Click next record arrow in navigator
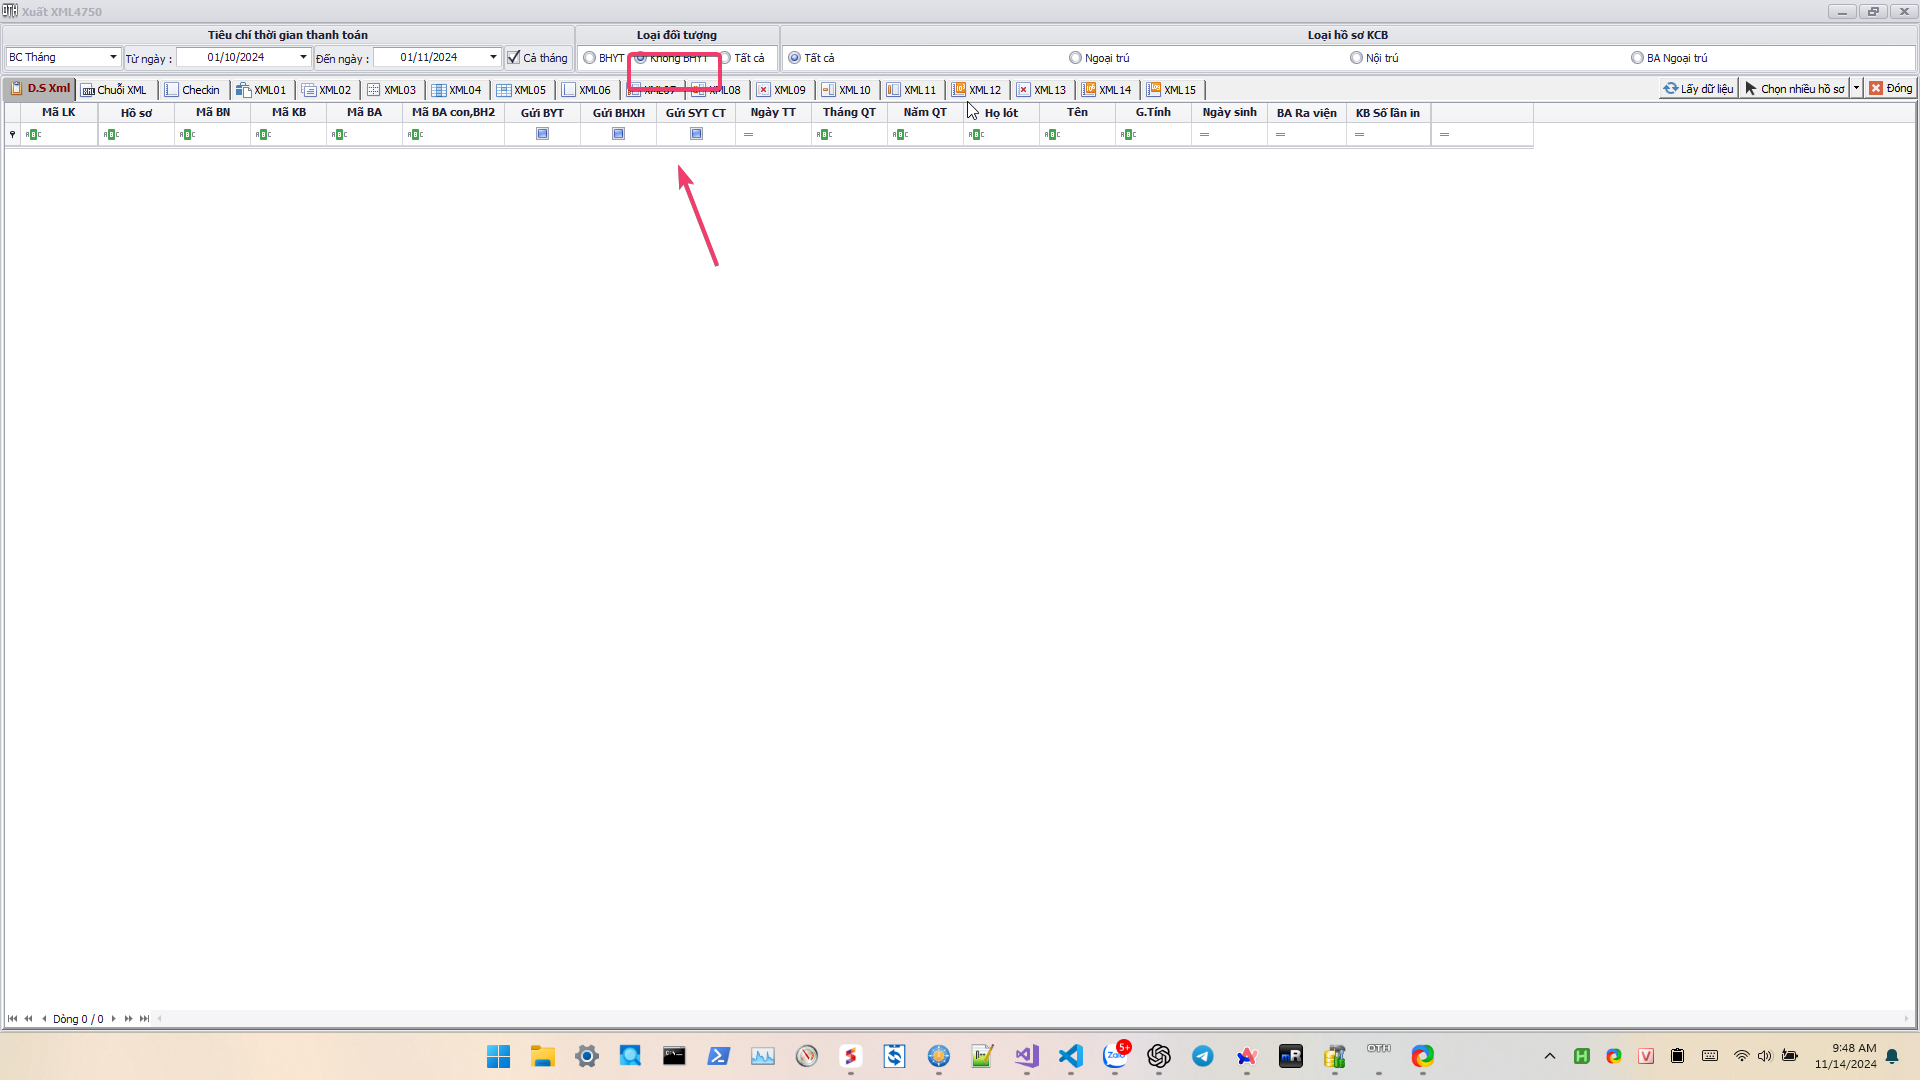1920x1080 pixels. 114,1019
